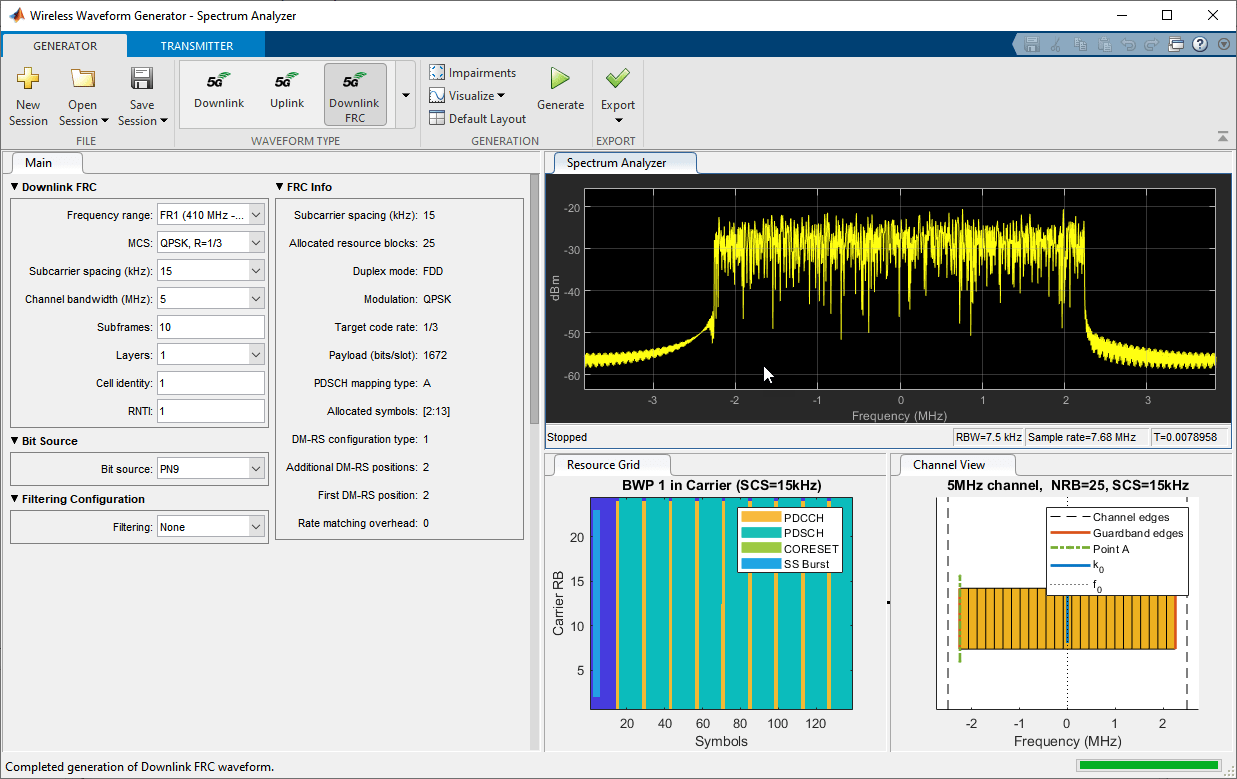Minimize the toolstrip with collapse arrow
Viewport: 1237px width, 779px height.
click(1222, 137)
